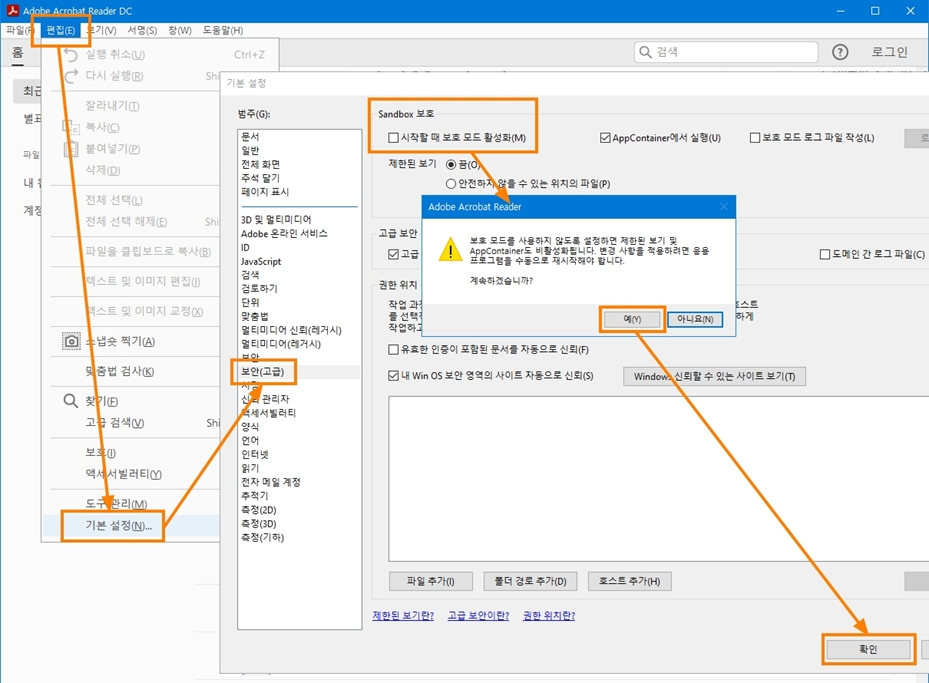The width and height of the screenshot is (929, 683).
Task: Click the trusted locations list box
Action: point(658,479)
